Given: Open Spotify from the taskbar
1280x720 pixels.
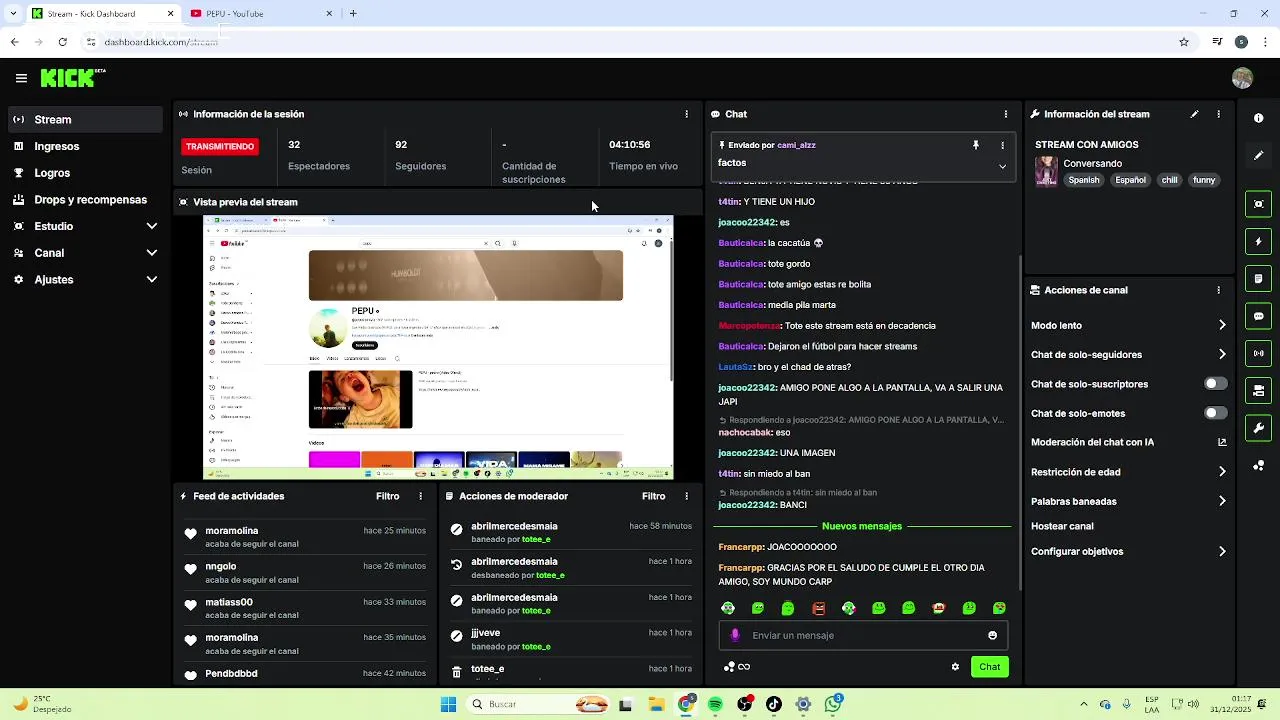Looking at the screenshot, I should coord(715,704).
